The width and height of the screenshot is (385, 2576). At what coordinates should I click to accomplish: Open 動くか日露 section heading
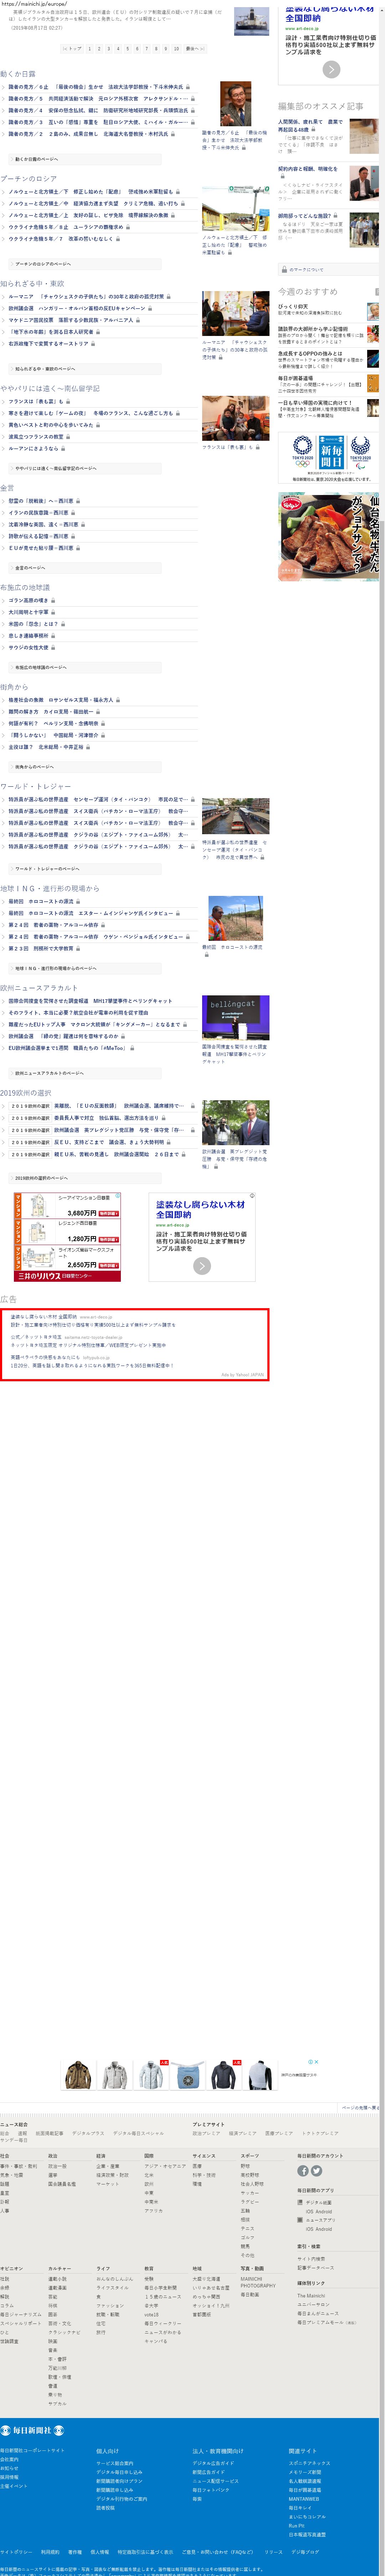pyautogui.click(x=18, y=74)
